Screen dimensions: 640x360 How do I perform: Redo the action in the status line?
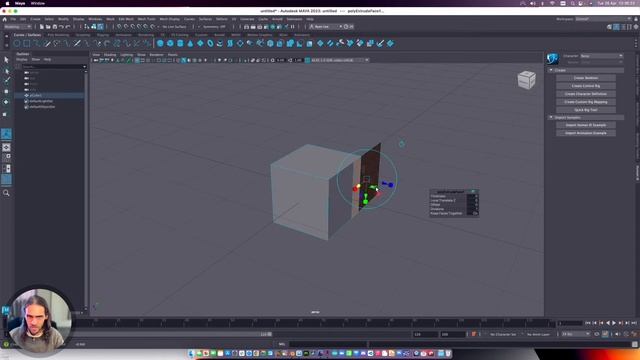68,27
